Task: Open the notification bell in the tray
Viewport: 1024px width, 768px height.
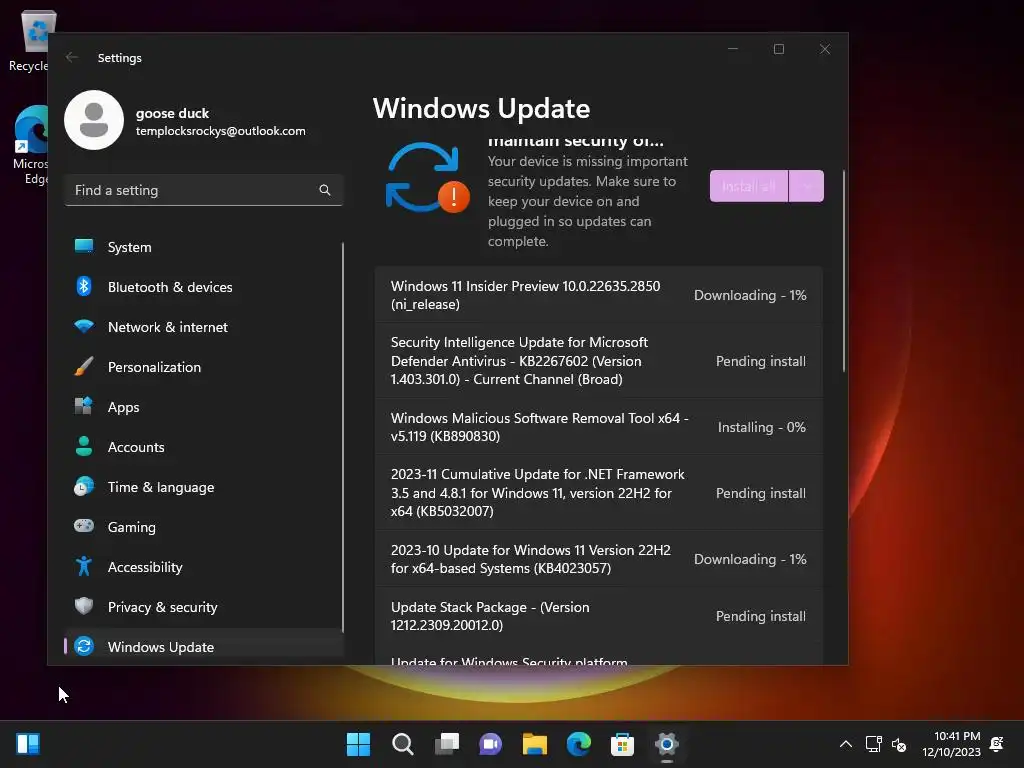Action: click(x=997, y=744)
